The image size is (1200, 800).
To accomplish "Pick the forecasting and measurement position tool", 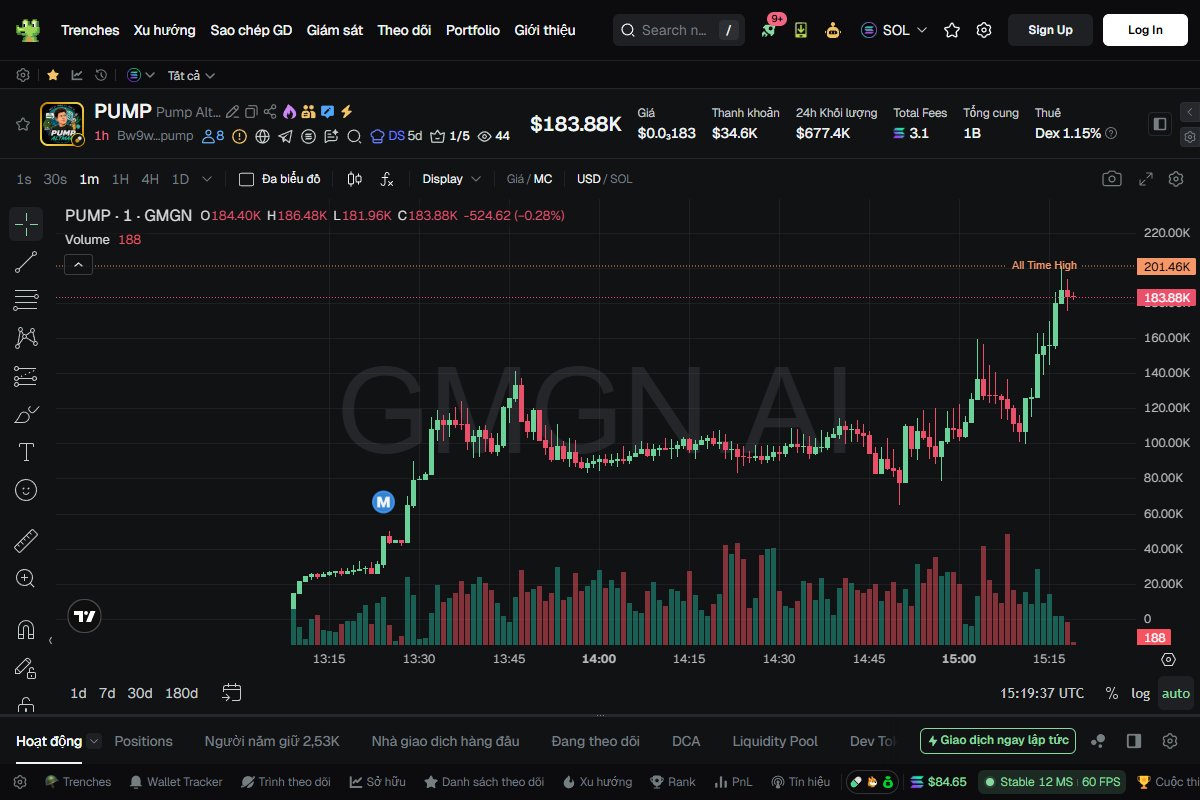I will click(x=26, y=376).
